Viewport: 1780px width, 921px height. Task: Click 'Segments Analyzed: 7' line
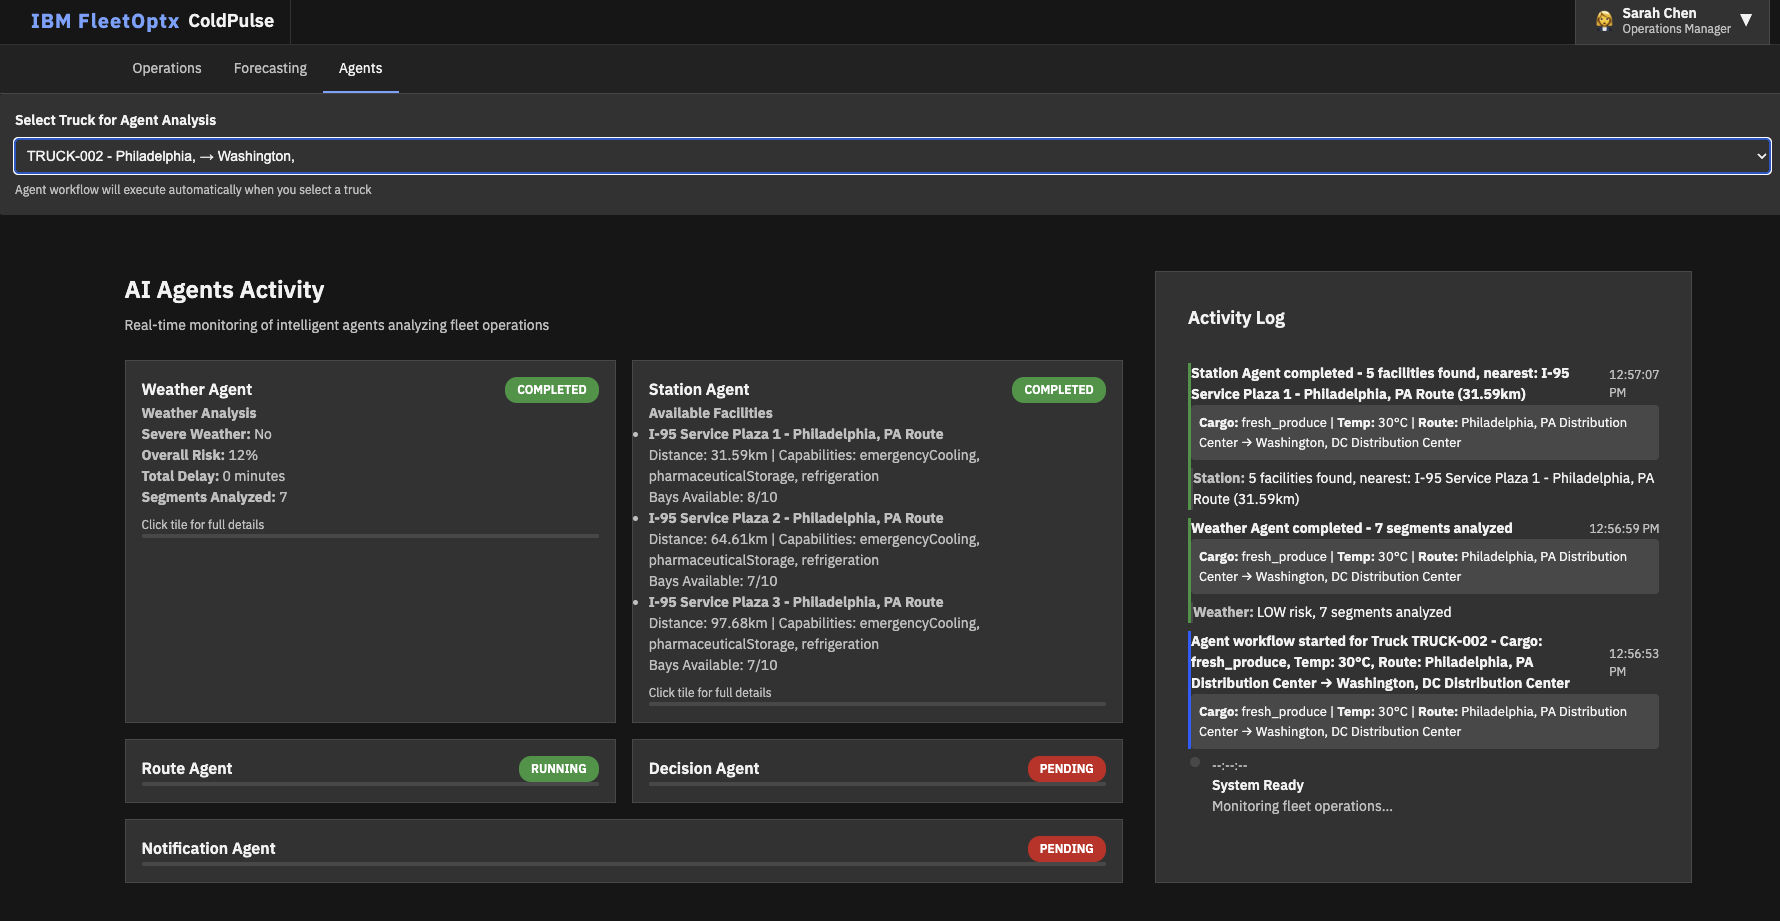tap(214, 497)
